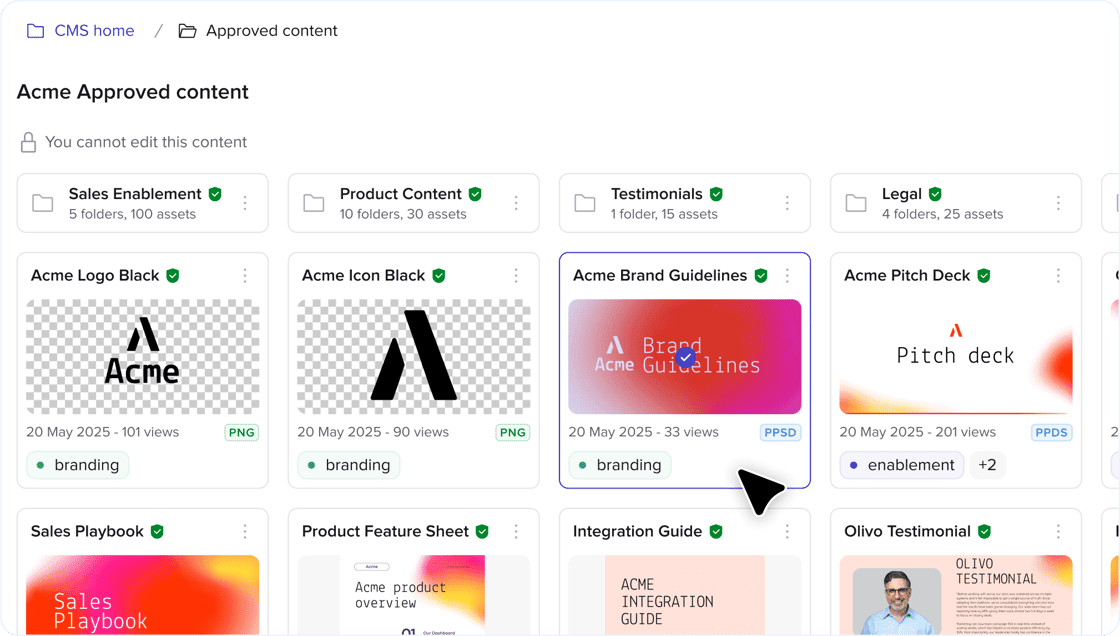The height and width of the screenshot is (636, 1120).
Task: Click PNG badge on Acme Icon Black
Action: (x=513, y=432)
